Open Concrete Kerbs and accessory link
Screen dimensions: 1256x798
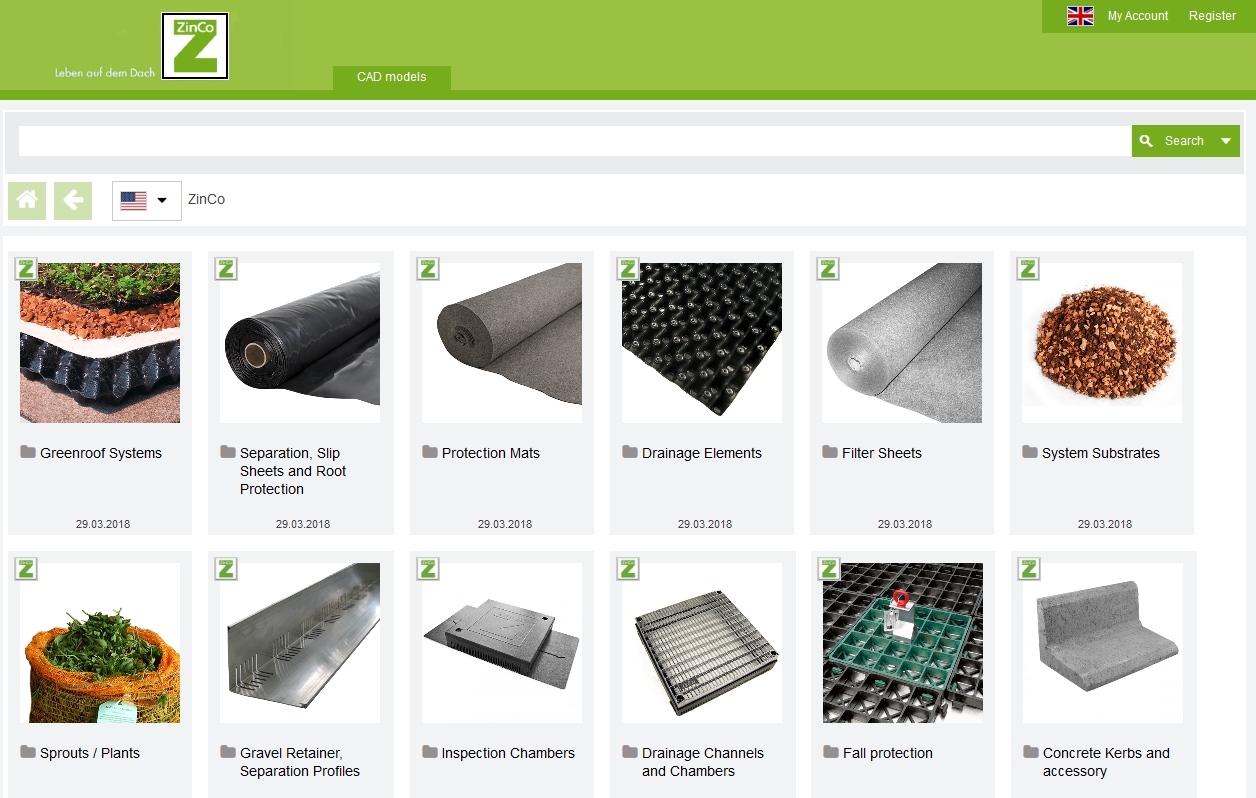[x=1106, y=762]
